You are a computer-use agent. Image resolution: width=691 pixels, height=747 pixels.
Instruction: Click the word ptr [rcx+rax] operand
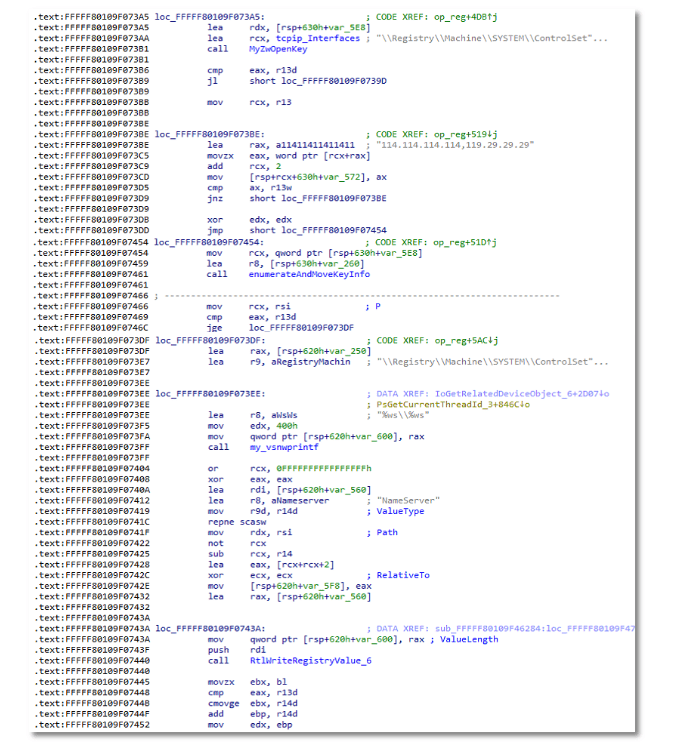[x=323, y=156]
